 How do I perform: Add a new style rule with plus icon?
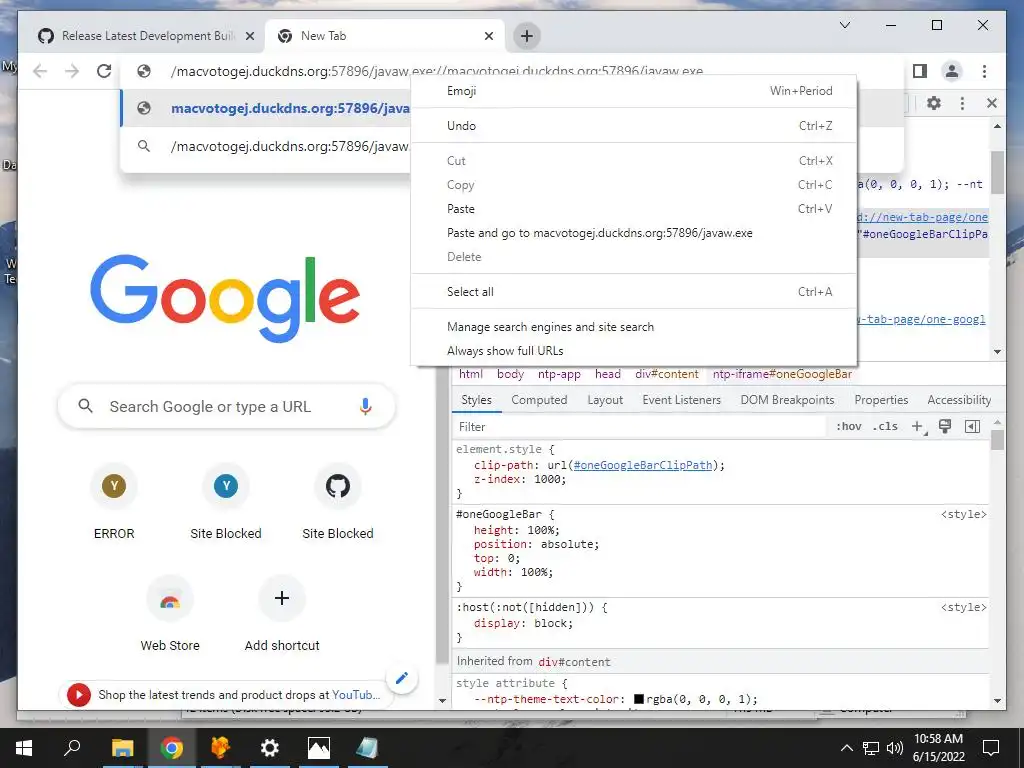918,426
